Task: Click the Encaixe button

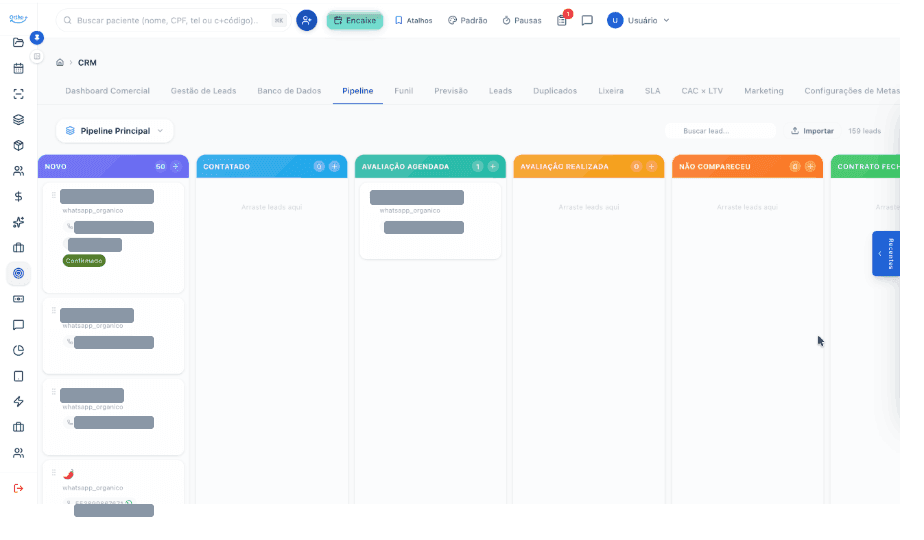Action: (355, 21)
